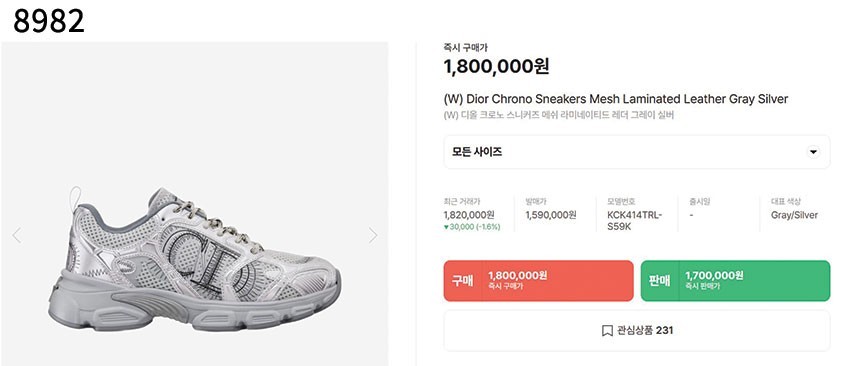Click the 즉시 구매가 label at top
The height and width of the screenshot is (366, 860).
[465, 48]
